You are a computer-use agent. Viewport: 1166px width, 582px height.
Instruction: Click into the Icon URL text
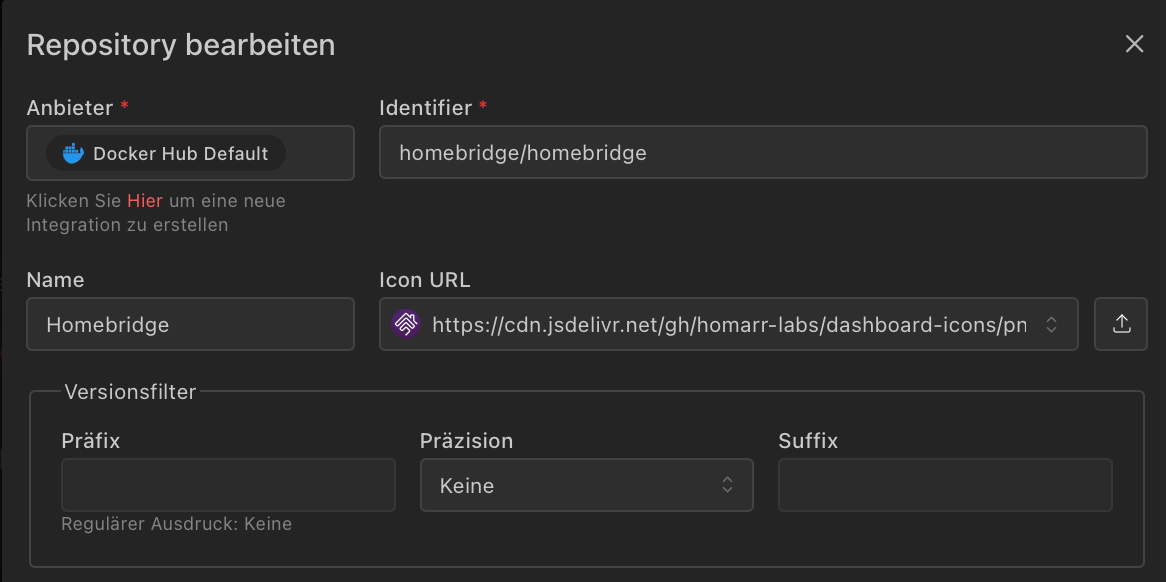(x=728, y=324)
